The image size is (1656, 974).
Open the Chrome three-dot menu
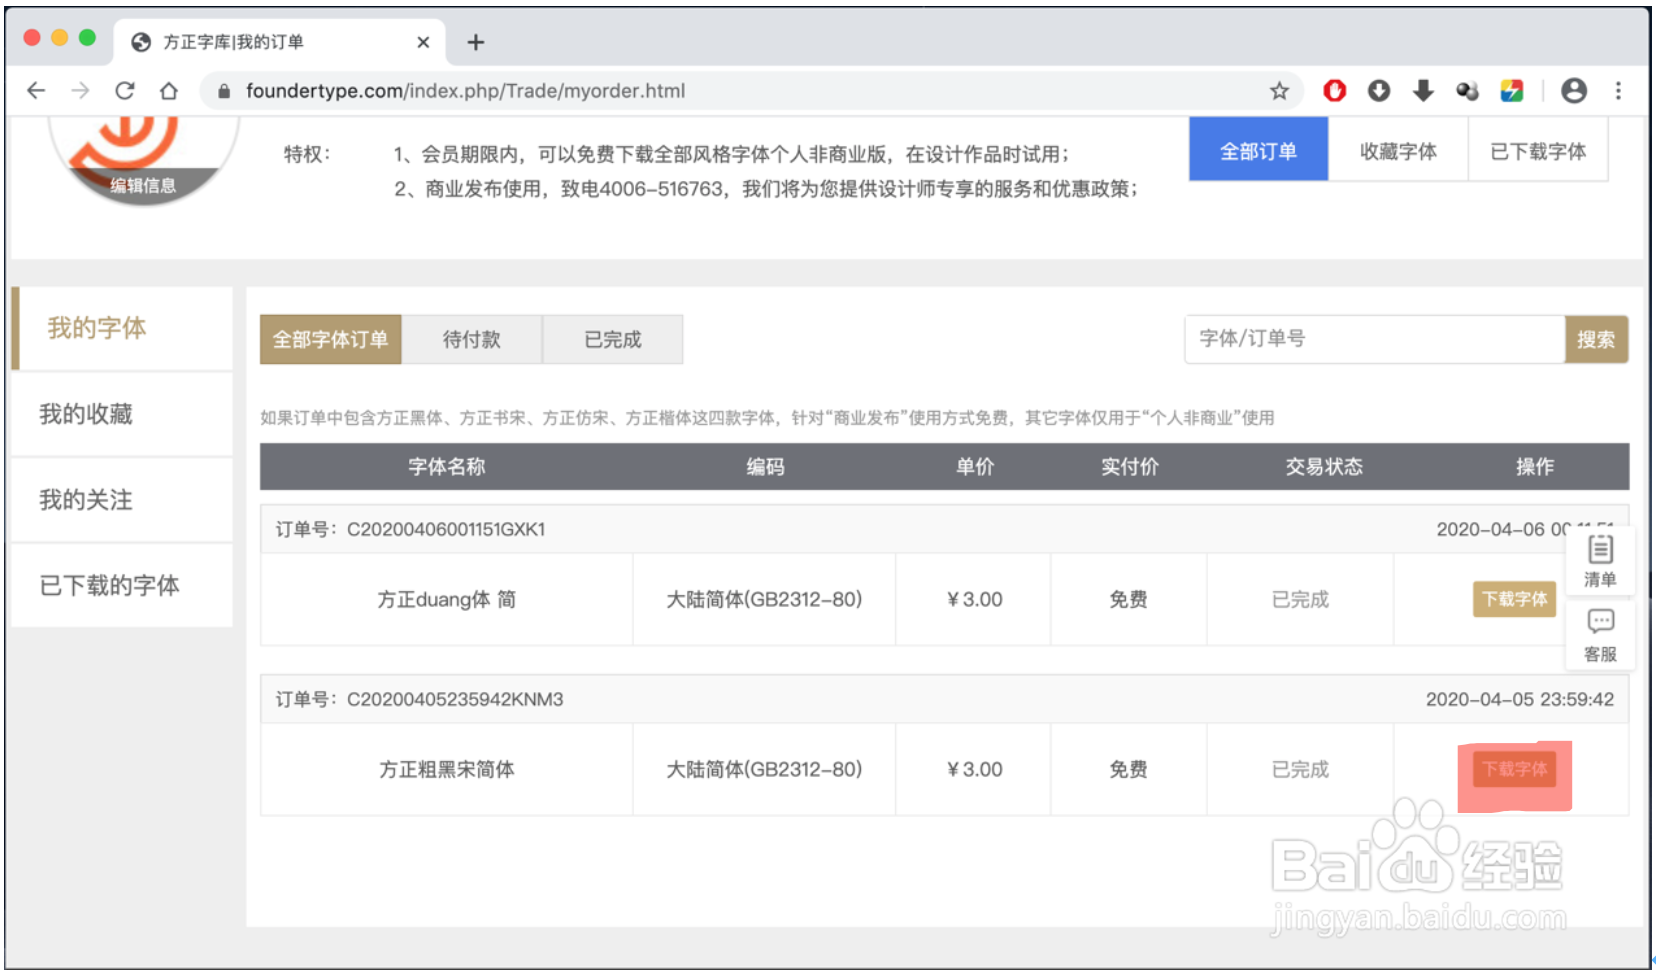point(1618,91)
